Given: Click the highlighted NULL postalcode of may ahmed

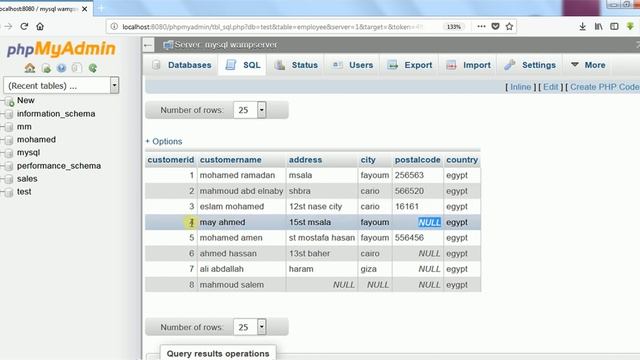Looking at the screenshot, I should pyautogui.click(x=429, y=222).
